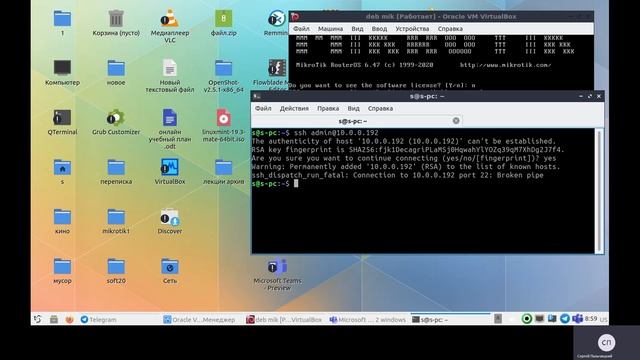Close the s@s-pc: ~ terminal tab

pos(456,121)
